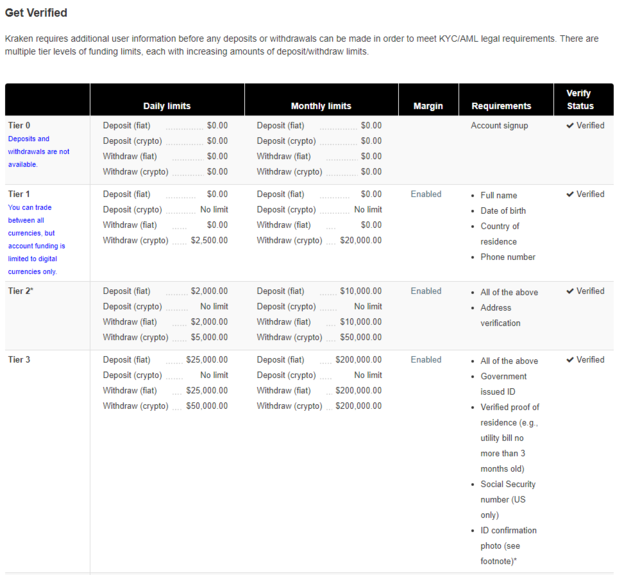Select the 'Get Verified' heading
This screenshot has height=575, width=640.
[x=36, y=13]
